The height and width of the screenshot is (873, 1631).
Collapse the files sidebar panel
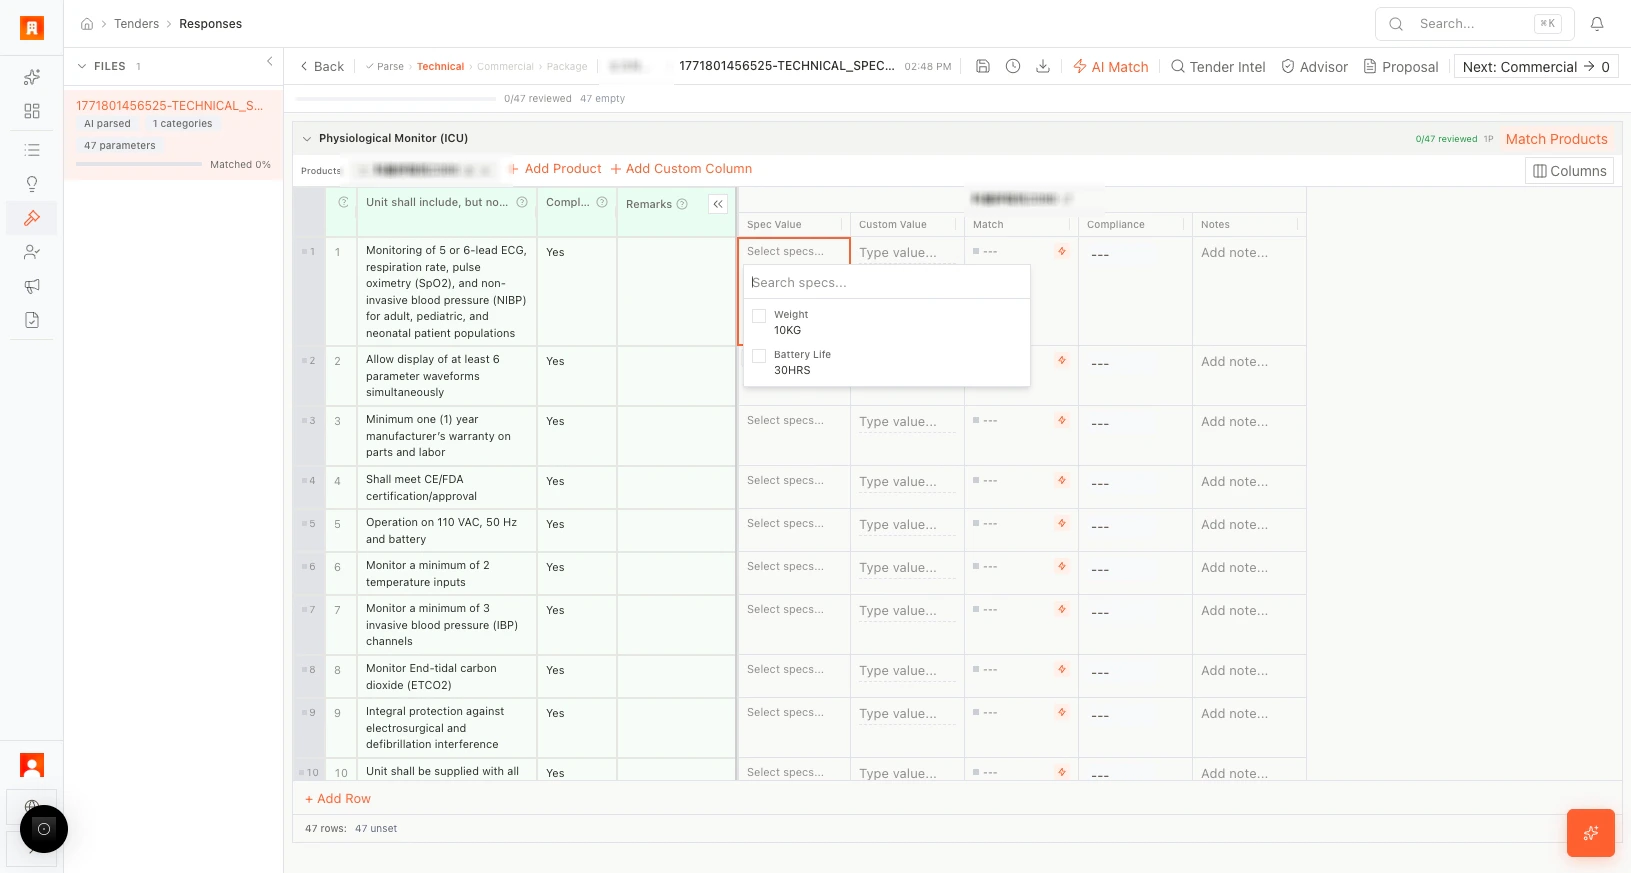tap(270, 62)
